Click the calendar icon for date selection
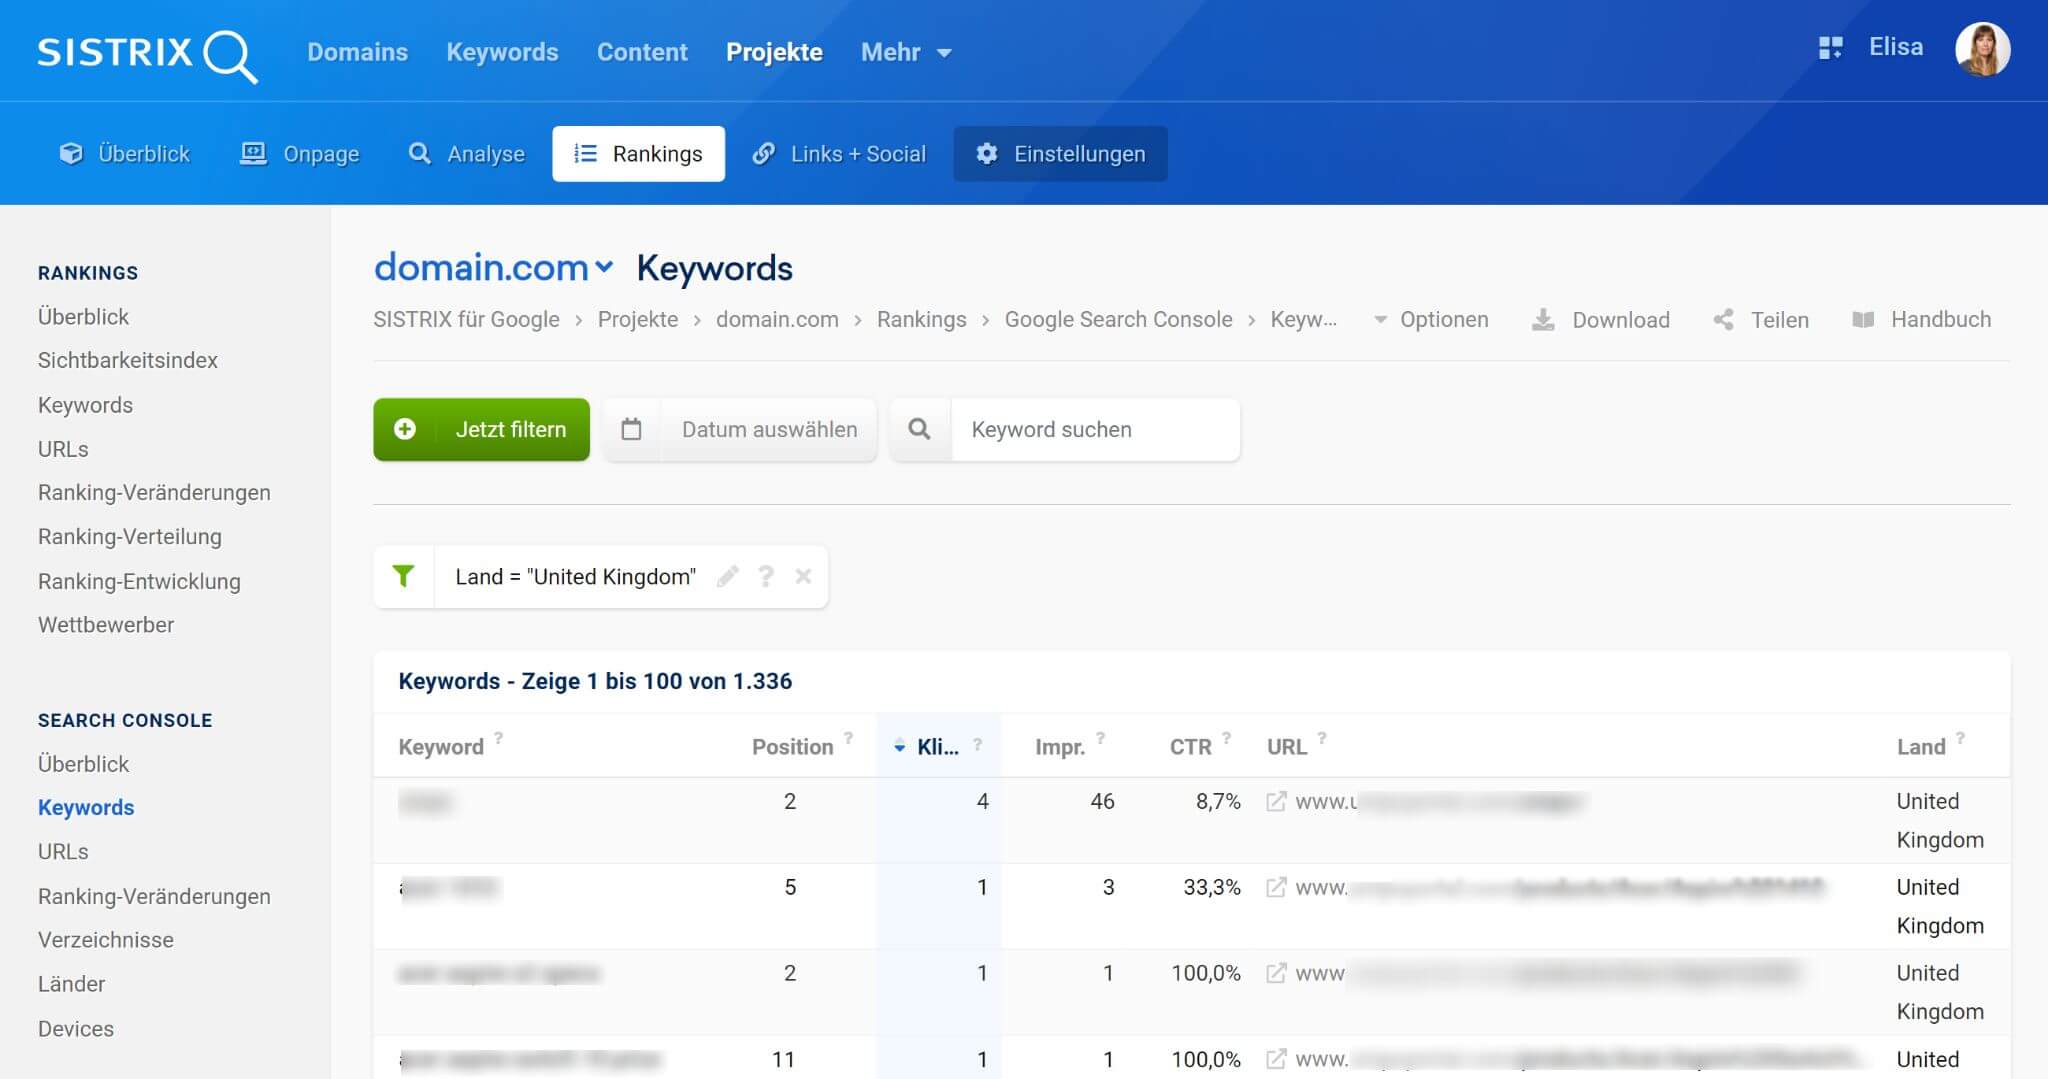The width and height of the screenshot is (2048, 1079). pyautogui.click(x=631, y=430)
